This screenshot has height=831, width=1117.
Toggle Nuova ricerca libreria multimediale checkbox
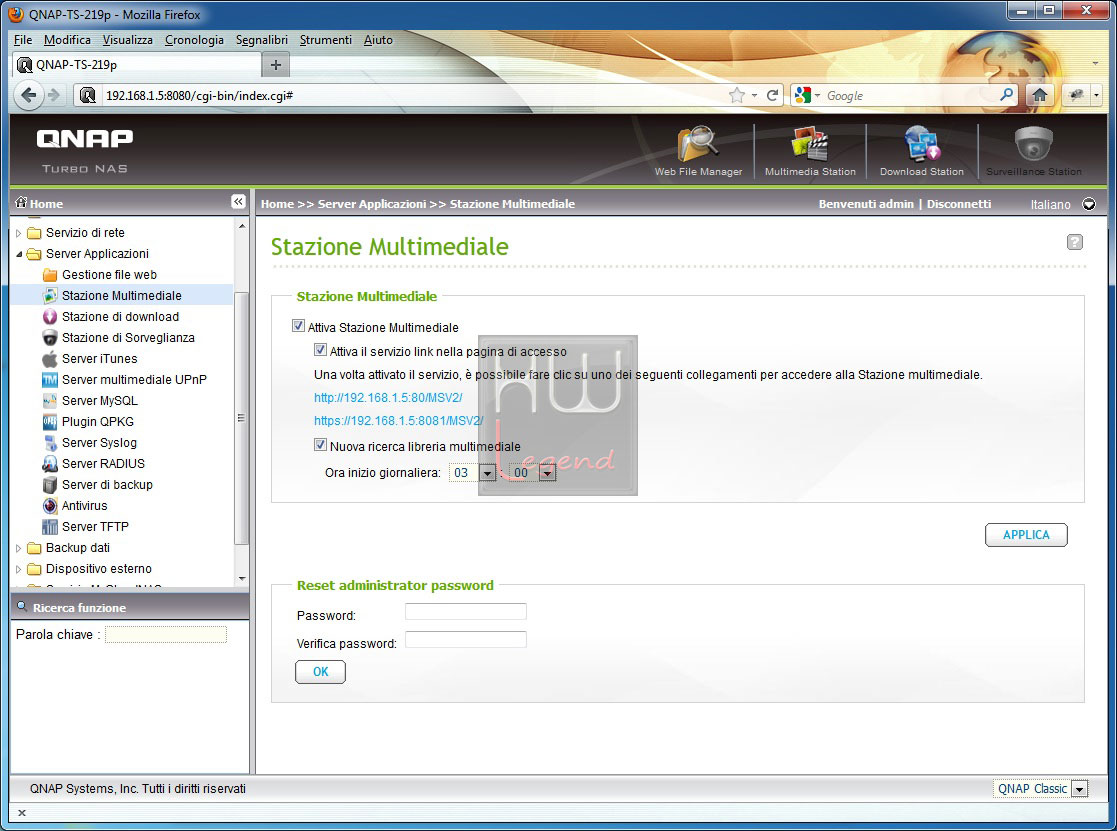pyautogui.click(x=321, y=445)
